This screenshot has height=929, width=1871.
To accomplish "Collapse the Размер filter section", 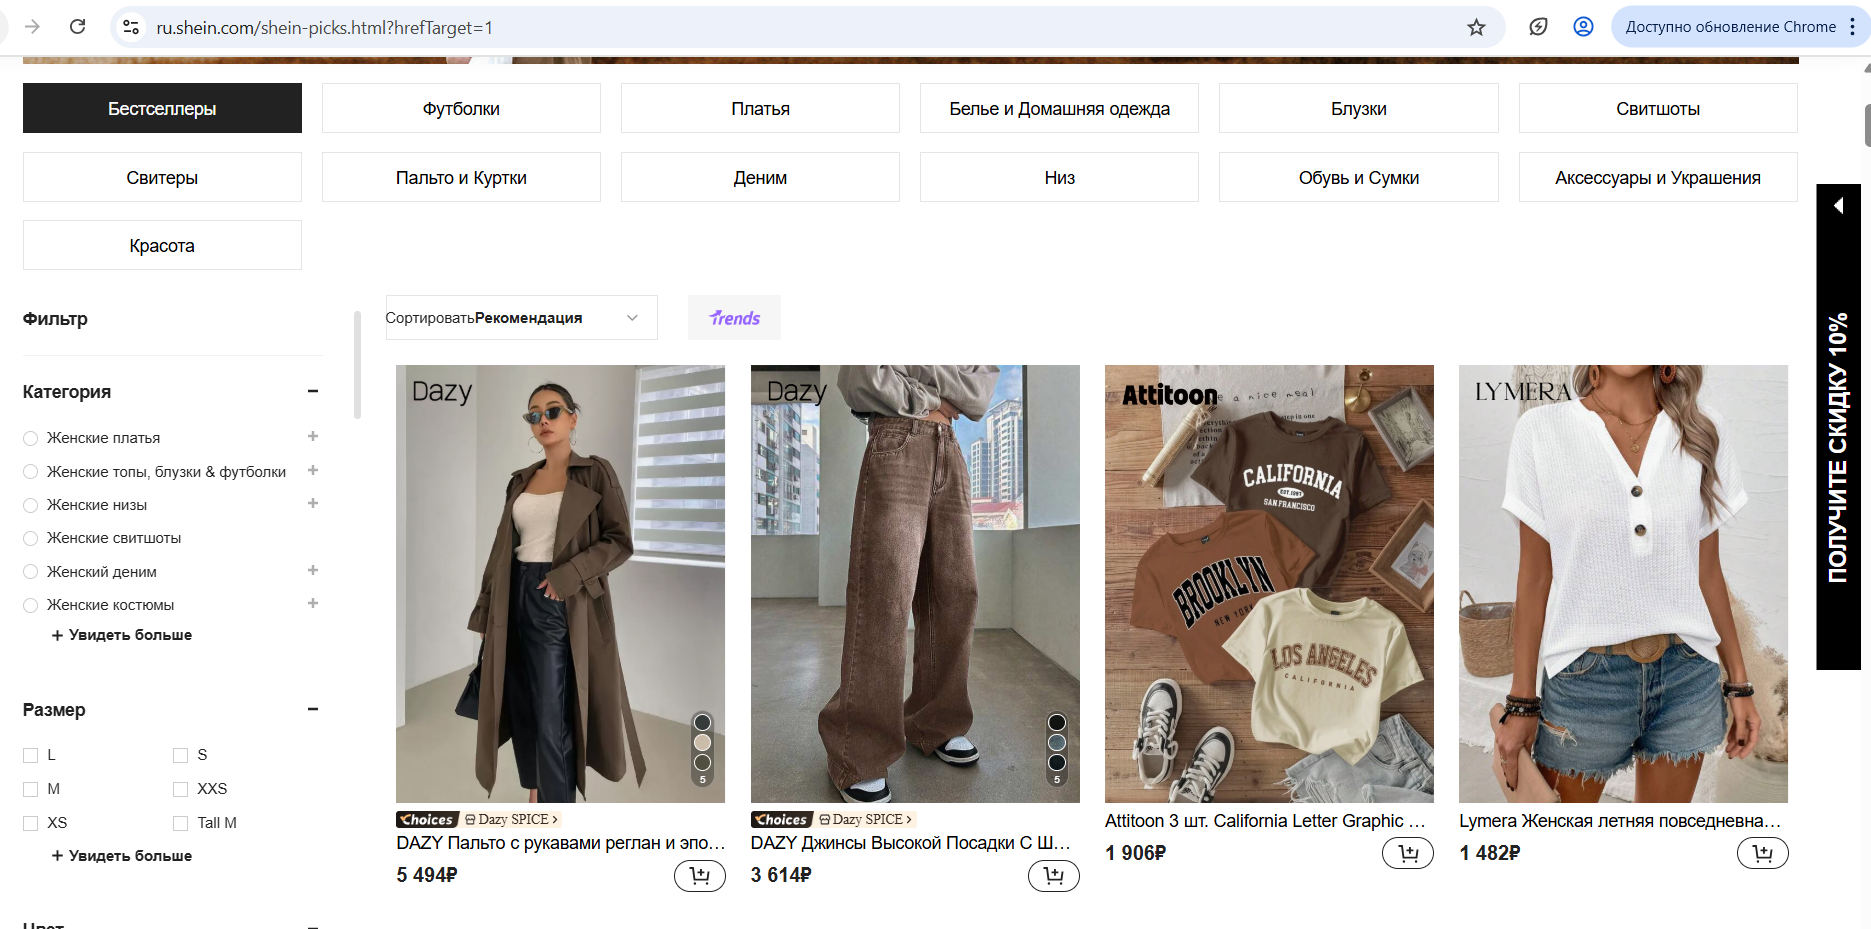I will 313,710.
